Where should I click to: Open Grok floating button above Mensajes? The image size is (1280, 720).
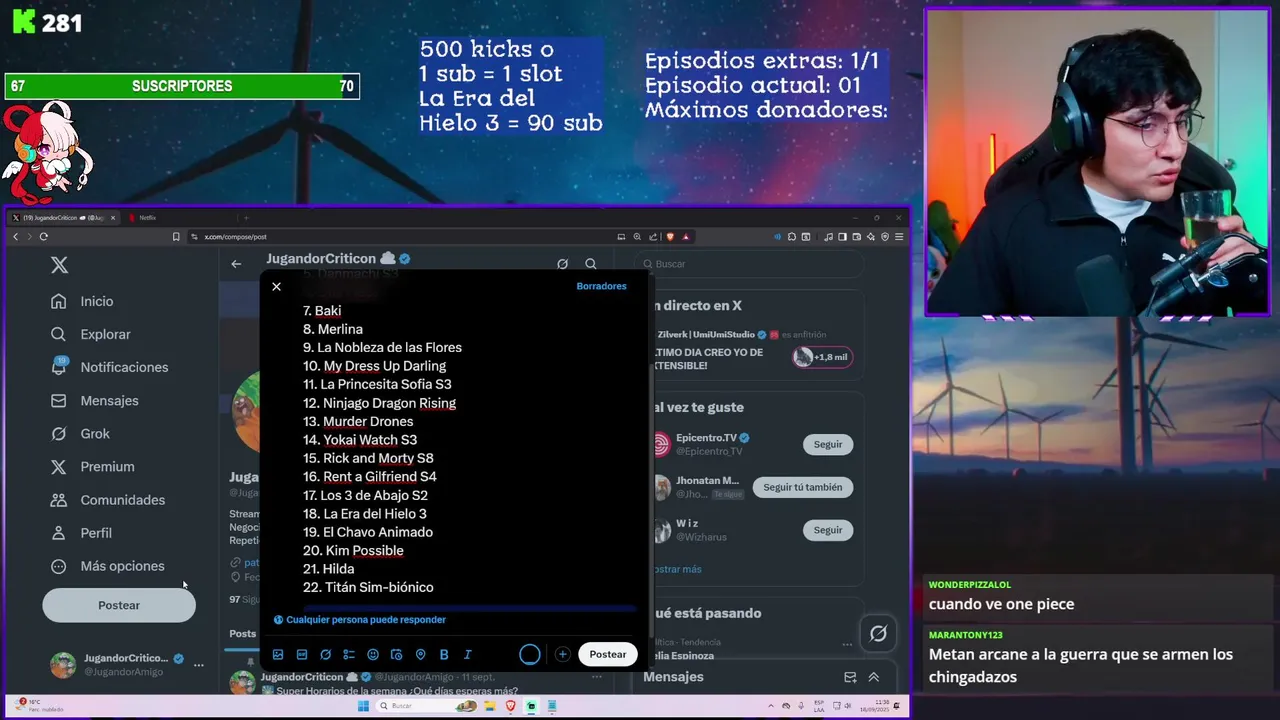click(x=878, y=633)
